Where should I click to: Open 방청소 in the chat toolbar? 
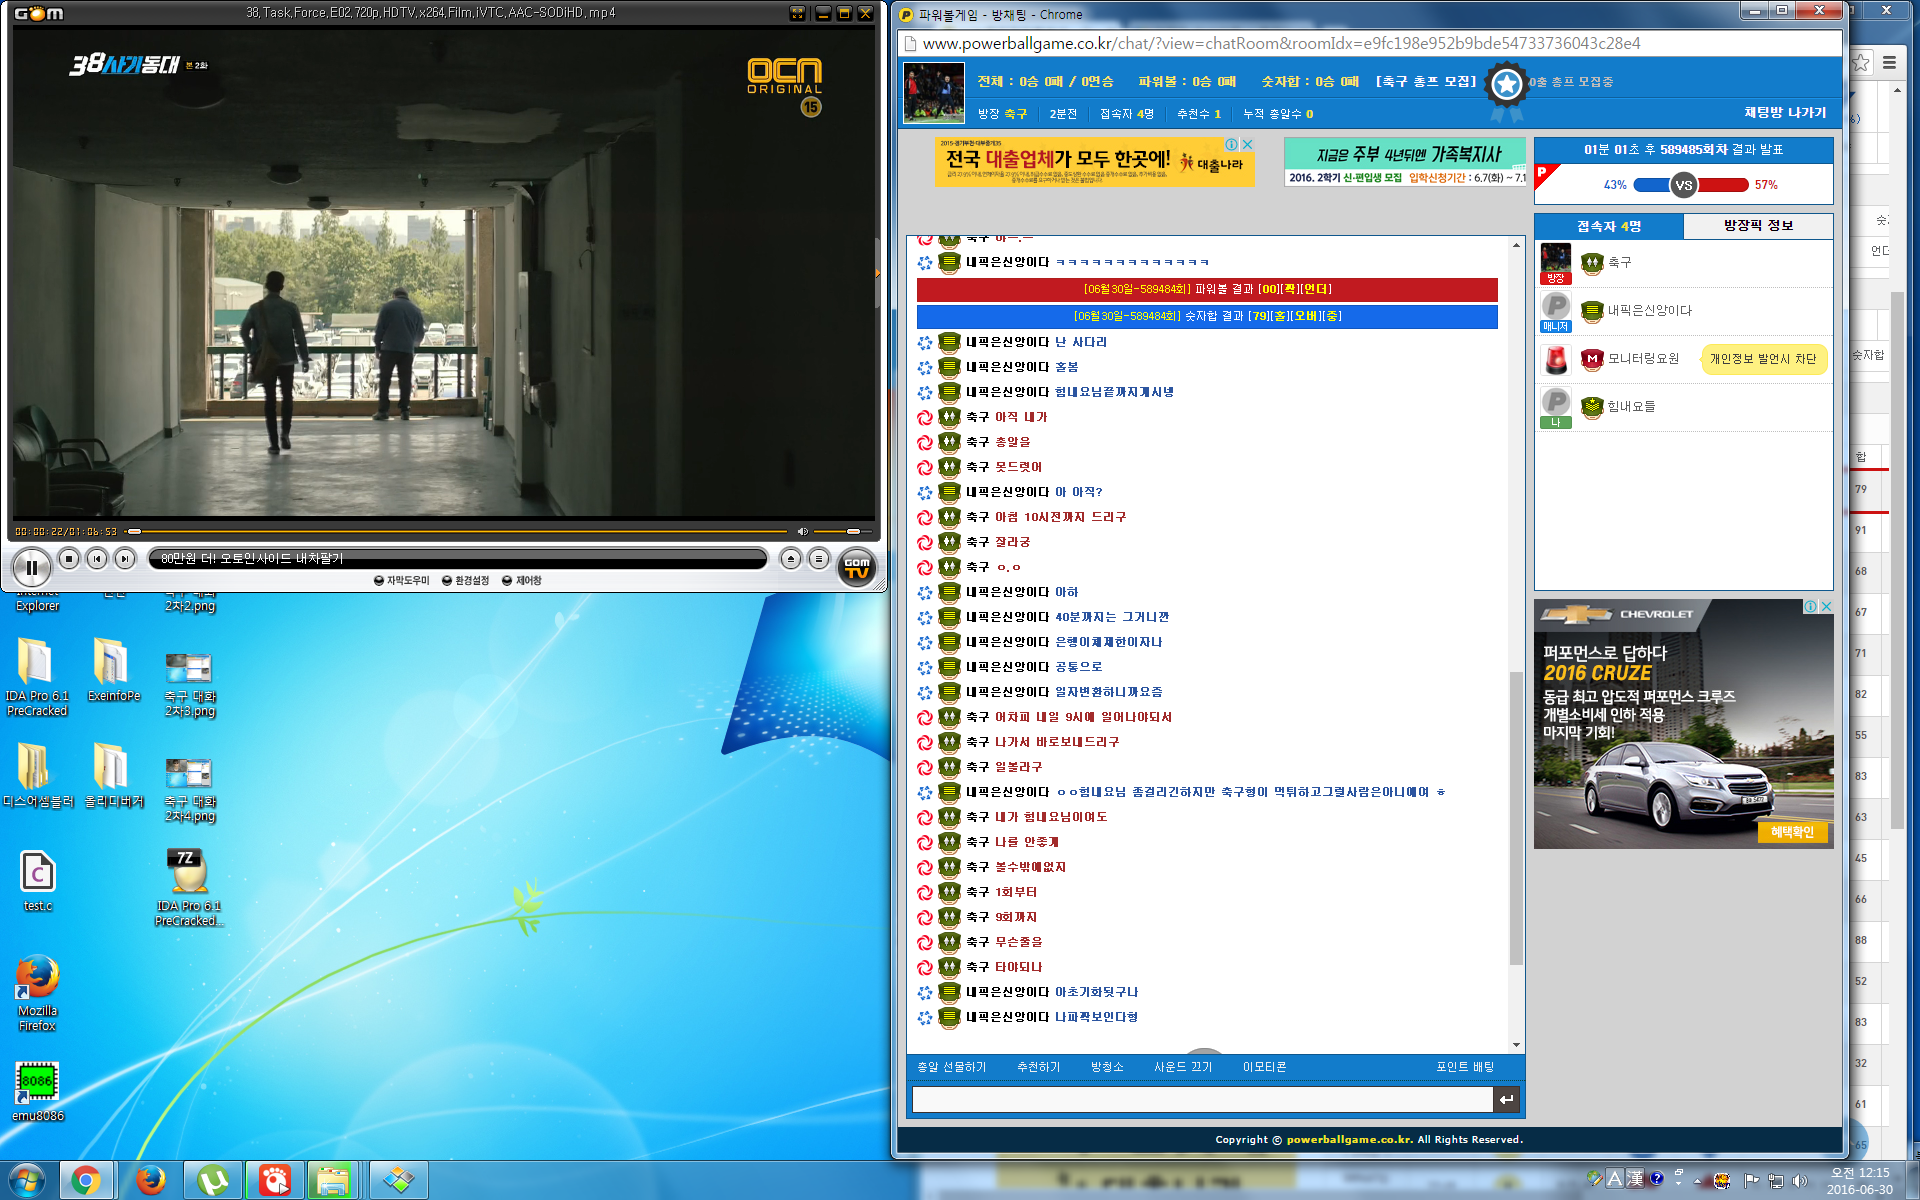coord(1107,1067)
